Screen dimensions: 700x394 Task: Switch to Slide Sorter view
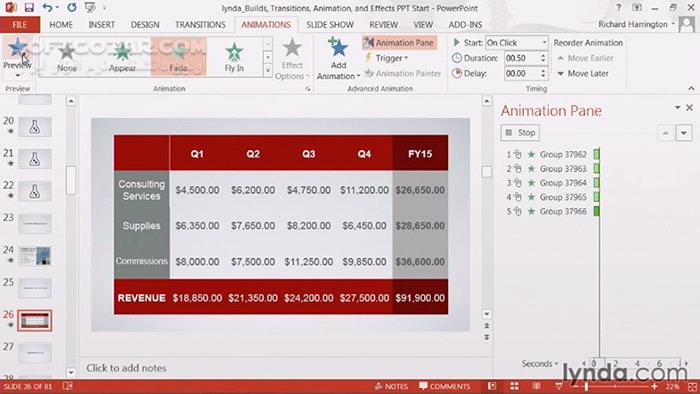point(514,386)
